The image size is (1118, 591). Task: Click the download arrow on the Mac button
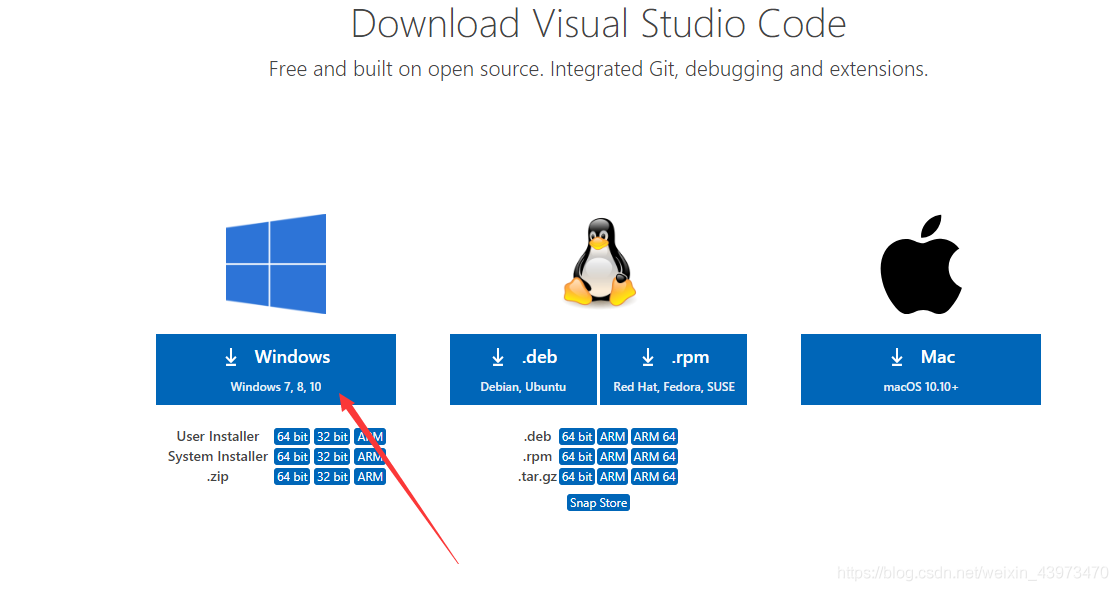(x=897, y=357)
